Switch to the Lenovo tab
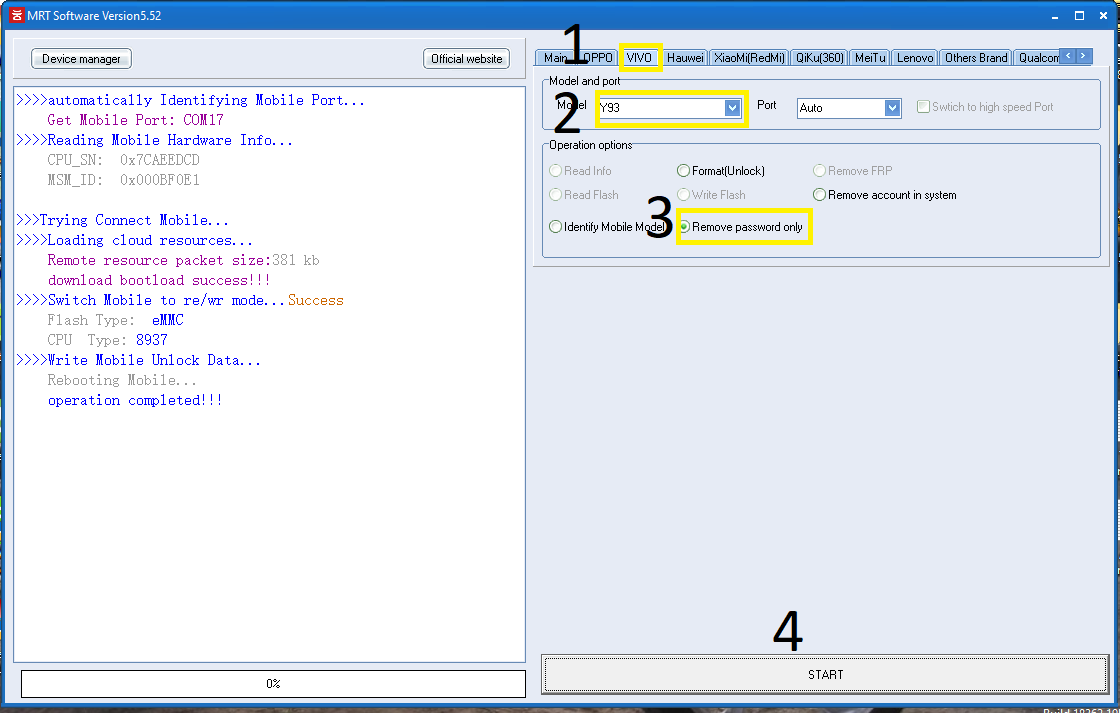1120x713 pixels. [915, 58]
